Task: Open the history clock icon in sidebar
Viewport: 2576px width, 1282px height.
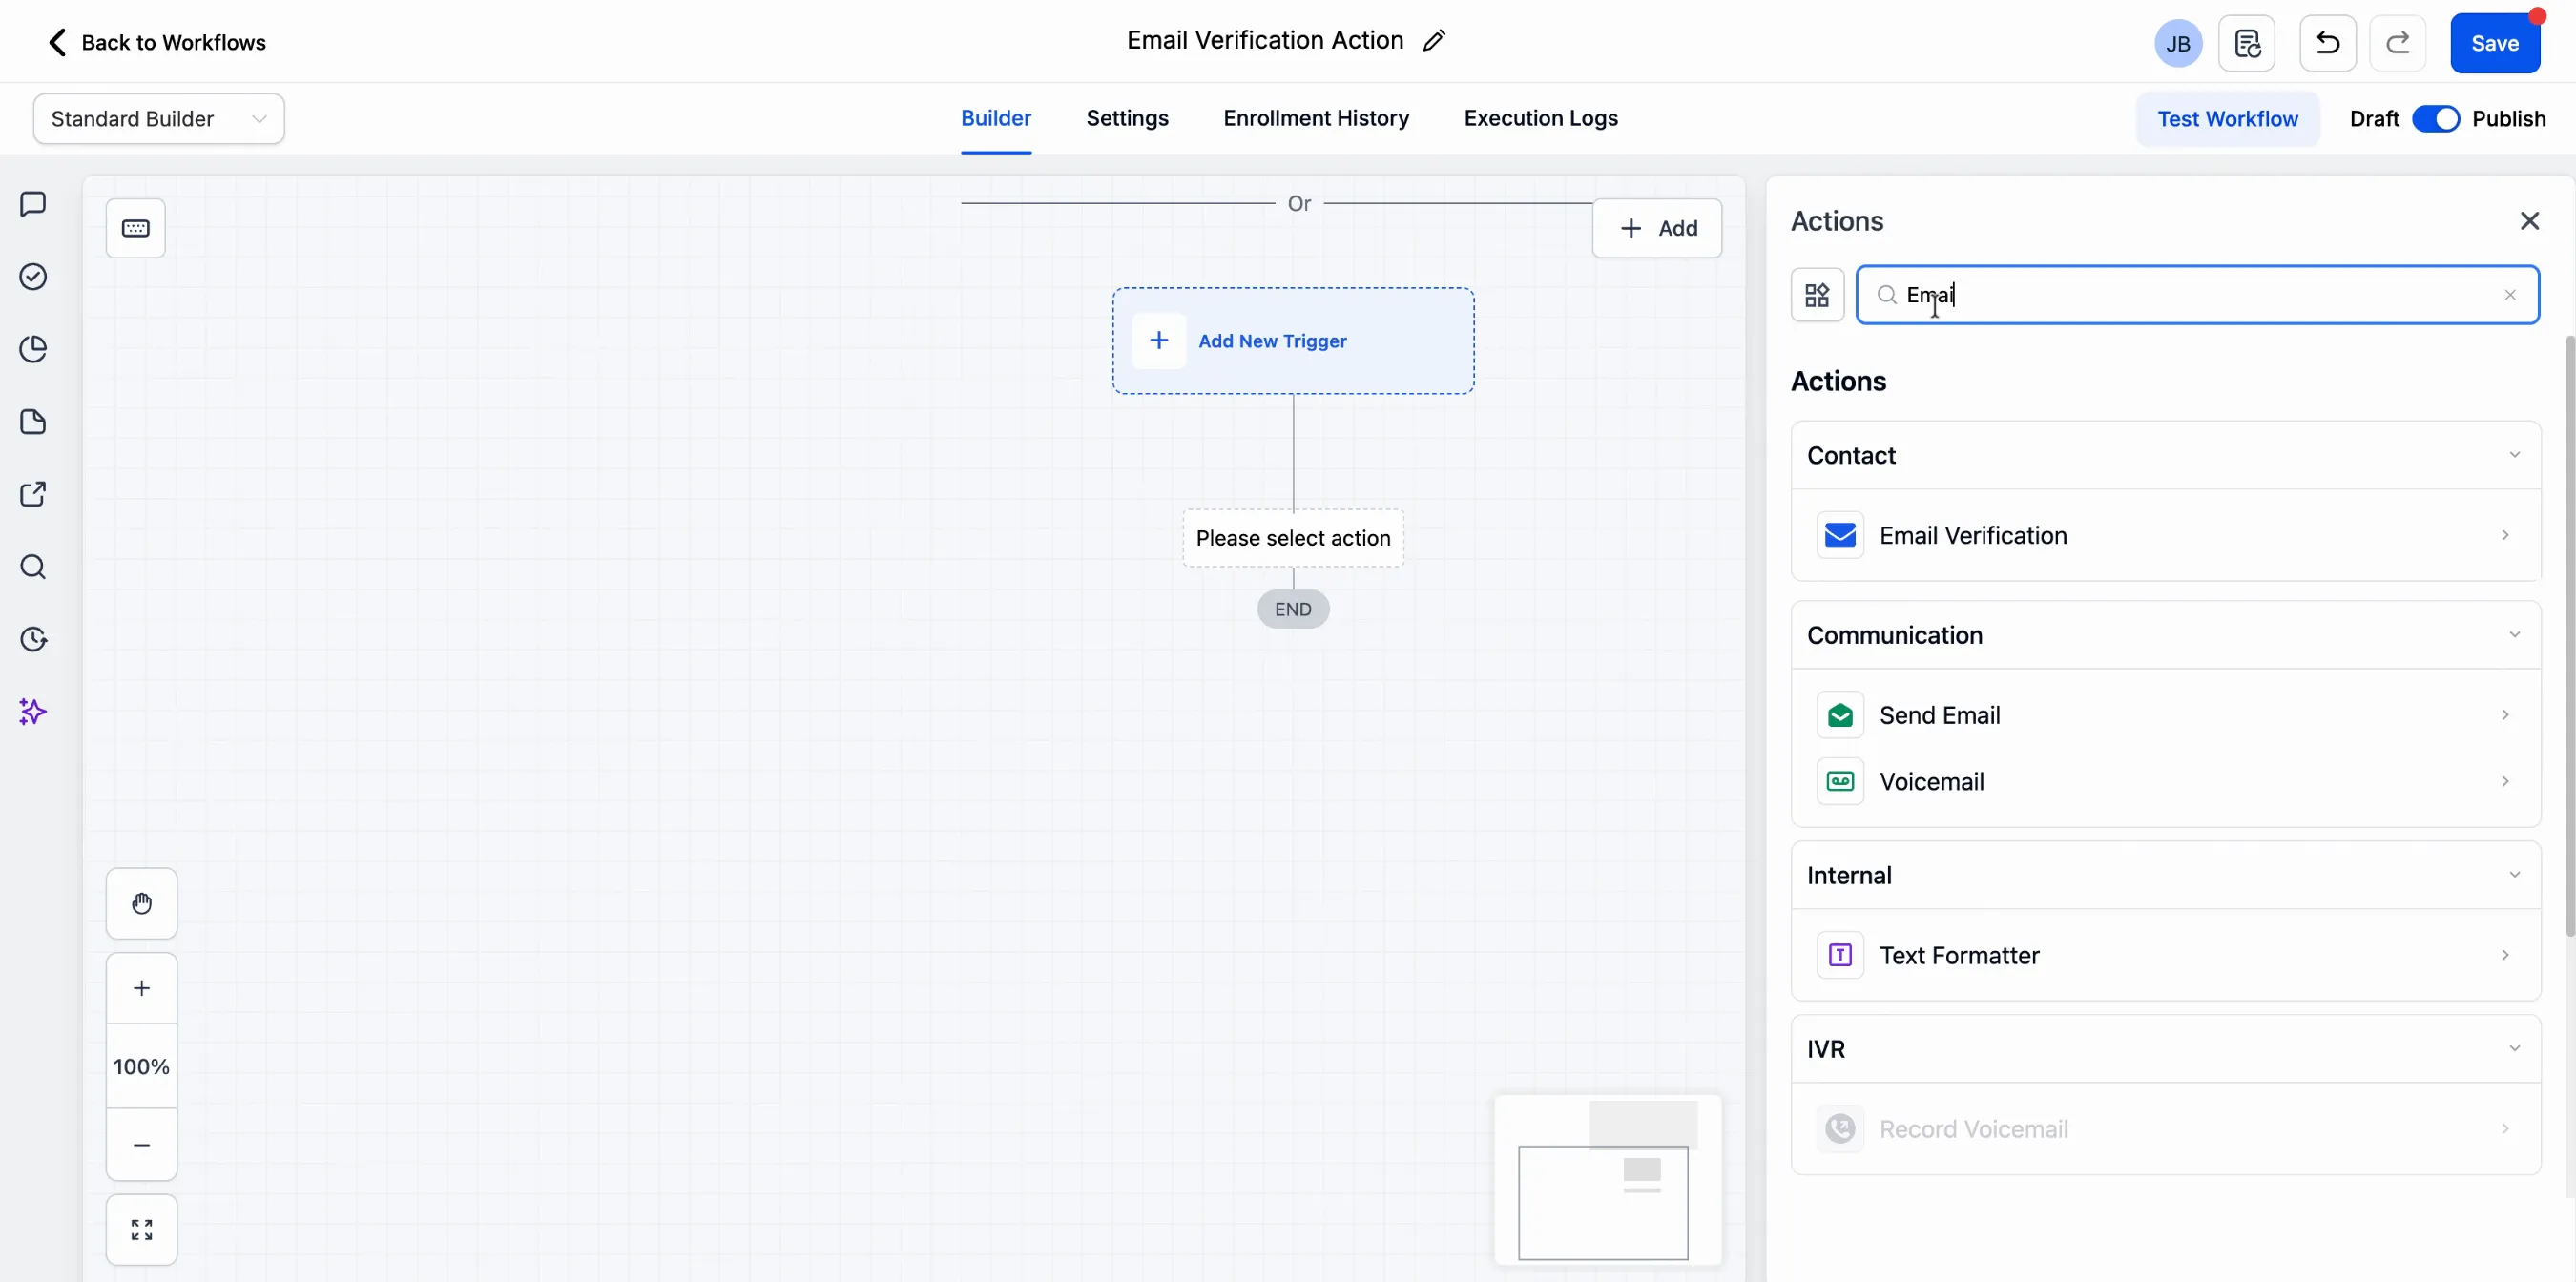Action: coord(33,639)
